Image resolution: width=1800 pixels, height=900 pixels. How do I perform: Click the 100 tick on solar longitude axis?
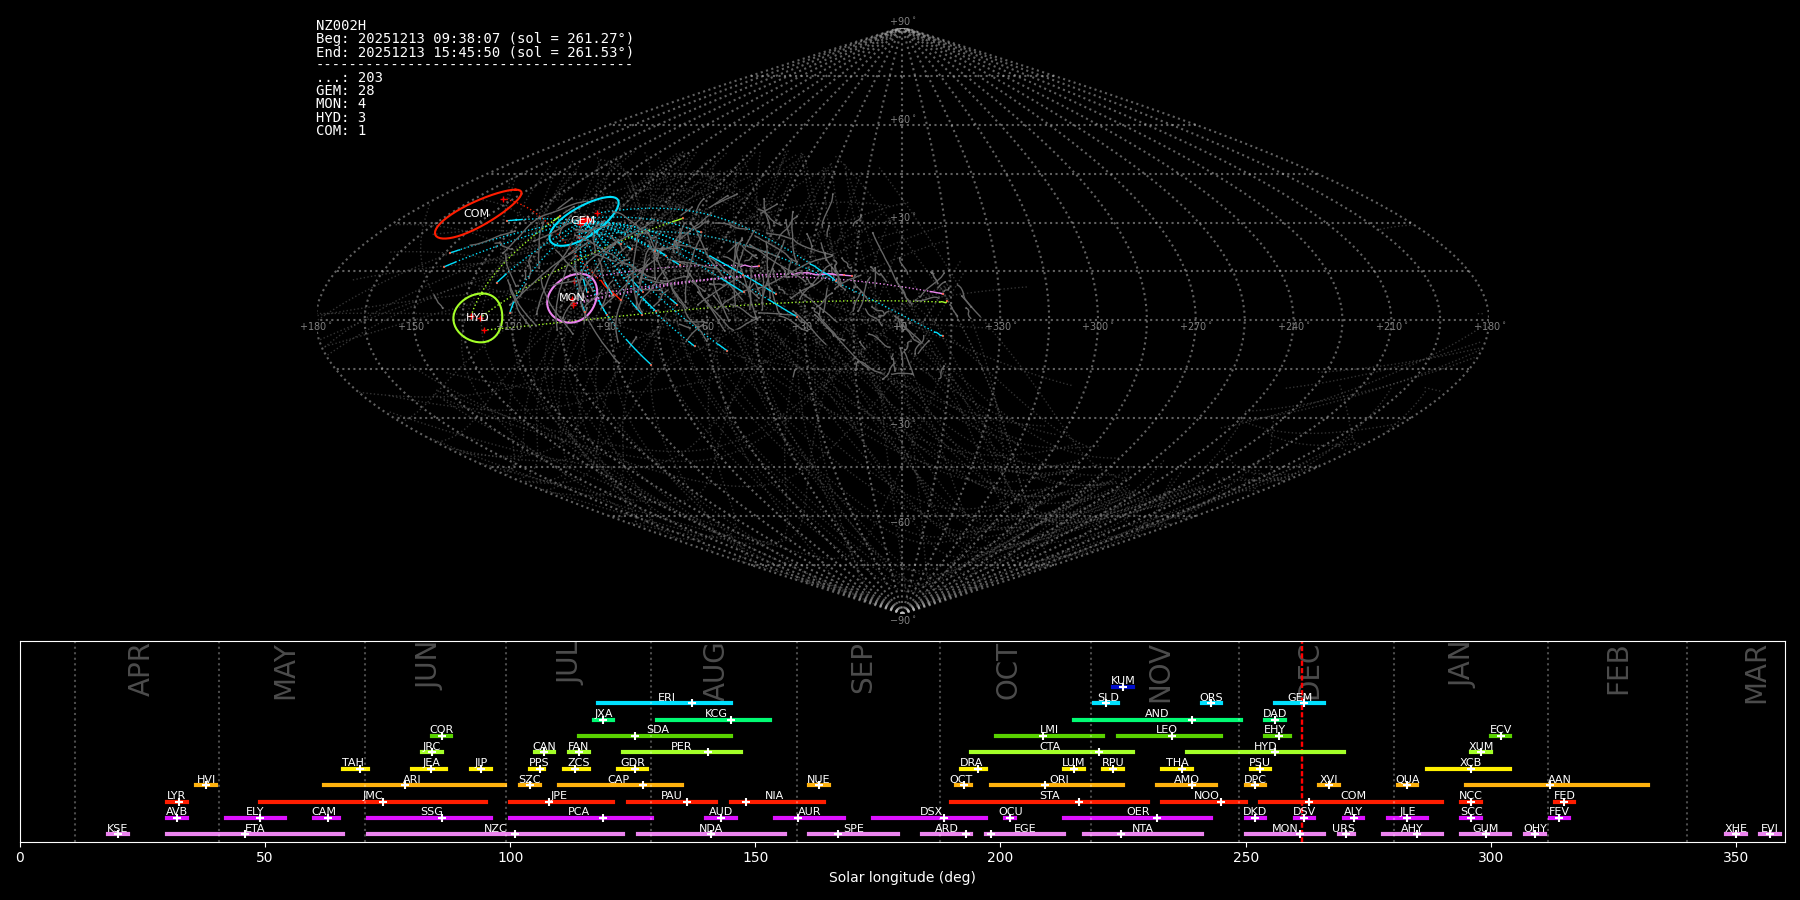point(510,857)
